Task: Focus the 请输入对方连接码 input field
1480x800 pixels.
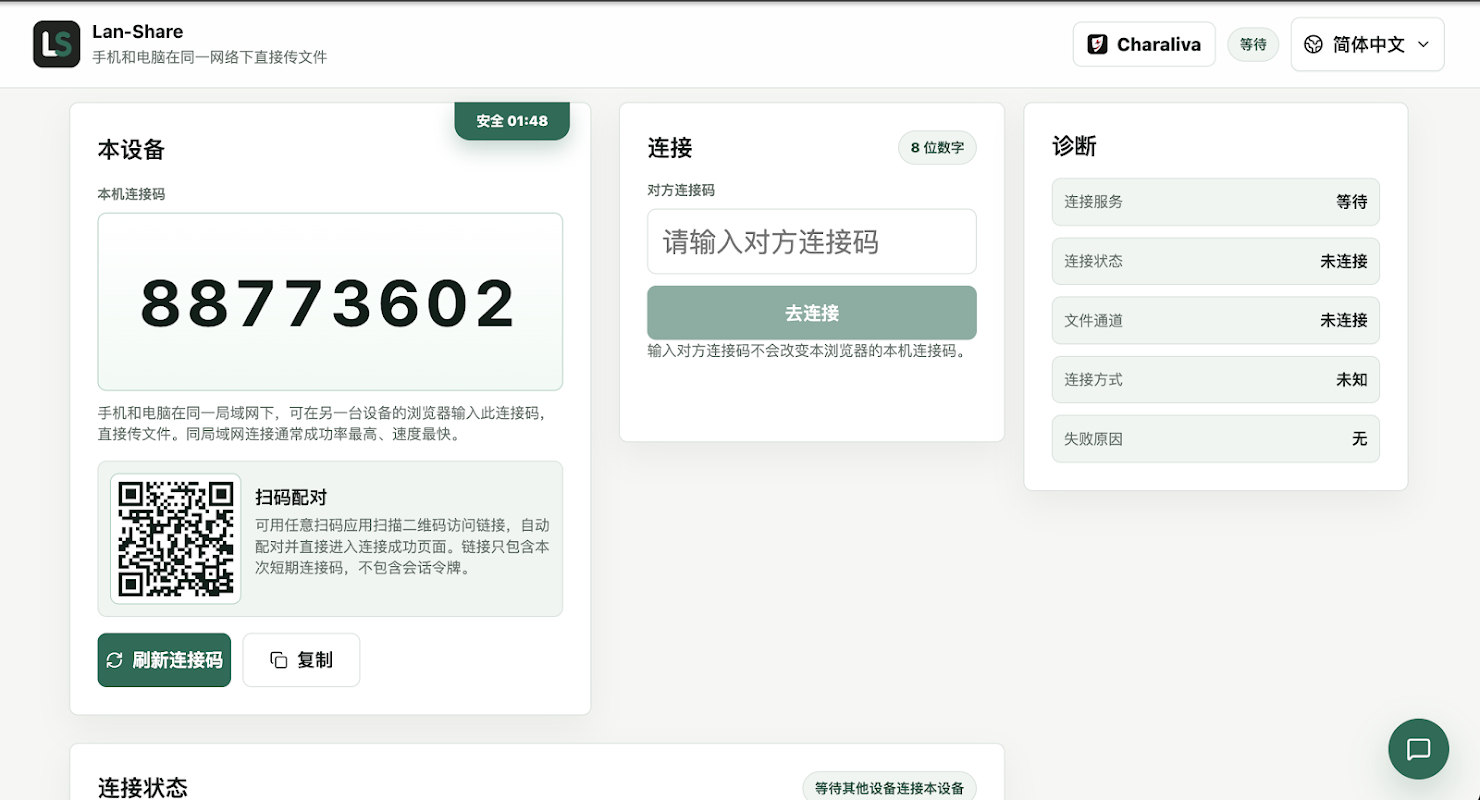Action: tap(812, 242)
